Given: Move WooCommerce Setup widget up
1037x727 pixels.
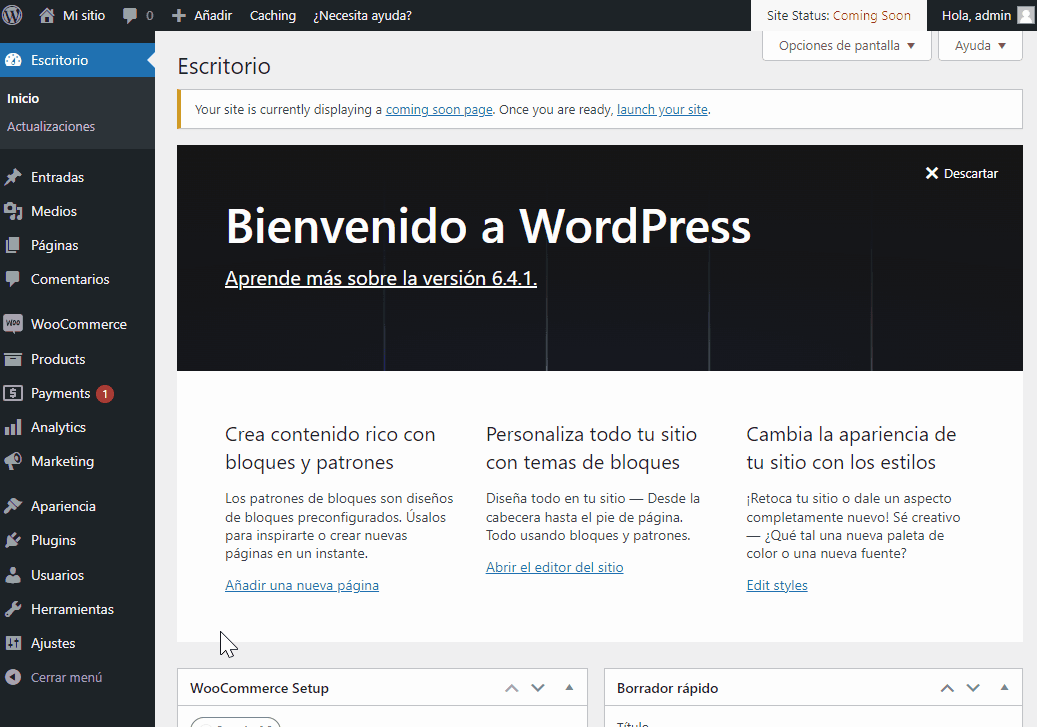Looking at the screenshot, I should click(511, 688).
